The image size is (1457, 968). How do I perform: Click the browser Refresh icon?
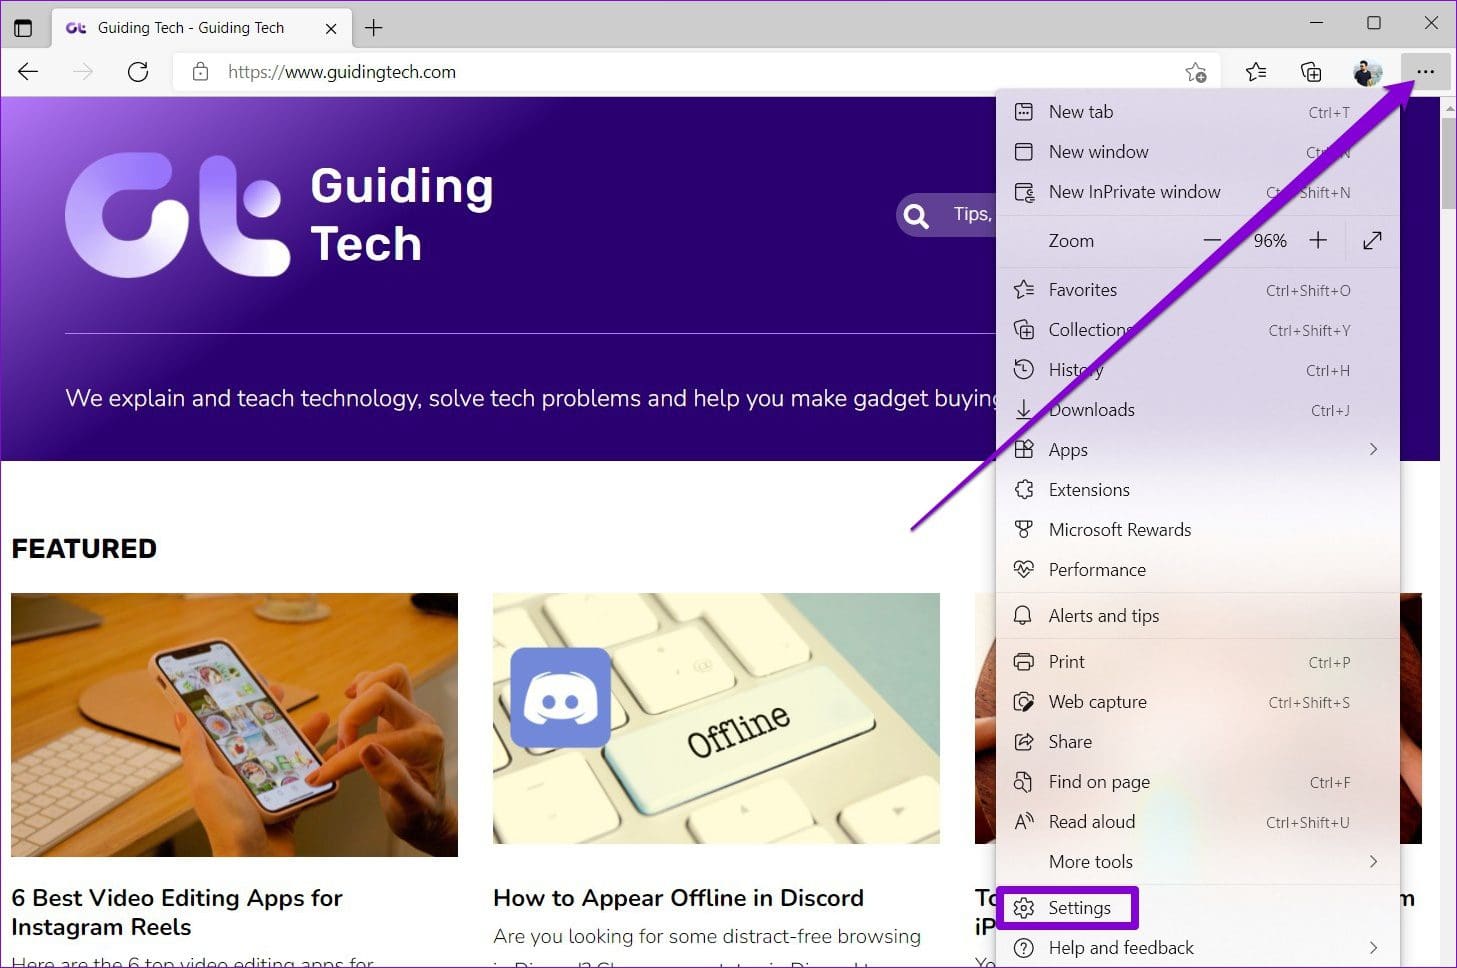[x=138, y=72]
